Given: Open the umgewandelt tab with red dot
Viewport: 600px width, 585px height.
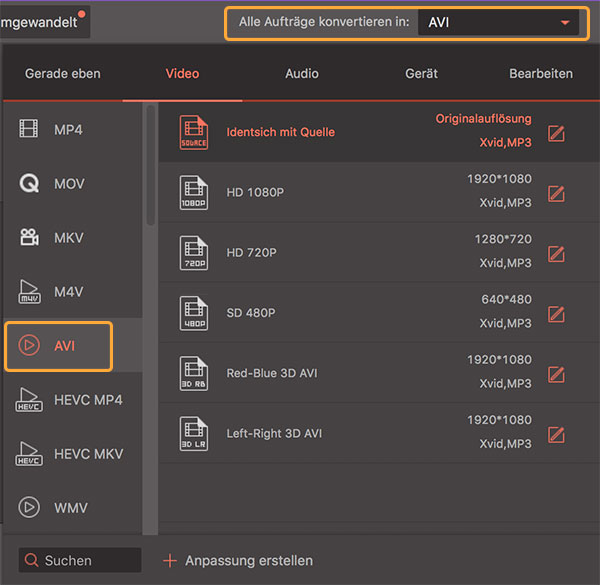Looking at the screenshot, I should click(43, 22).
